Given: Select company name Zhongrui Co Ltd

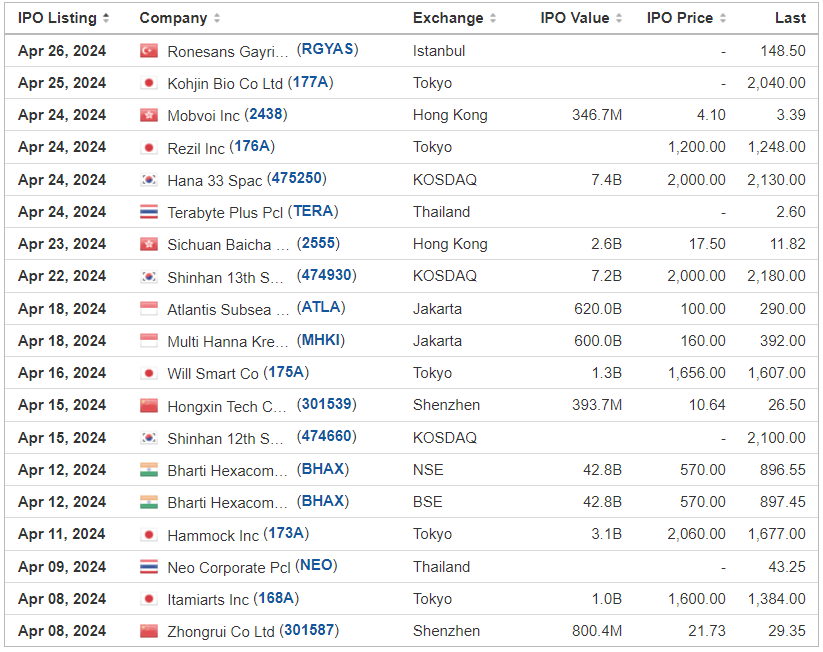Looking at the screenshot, I should point(221,631).
